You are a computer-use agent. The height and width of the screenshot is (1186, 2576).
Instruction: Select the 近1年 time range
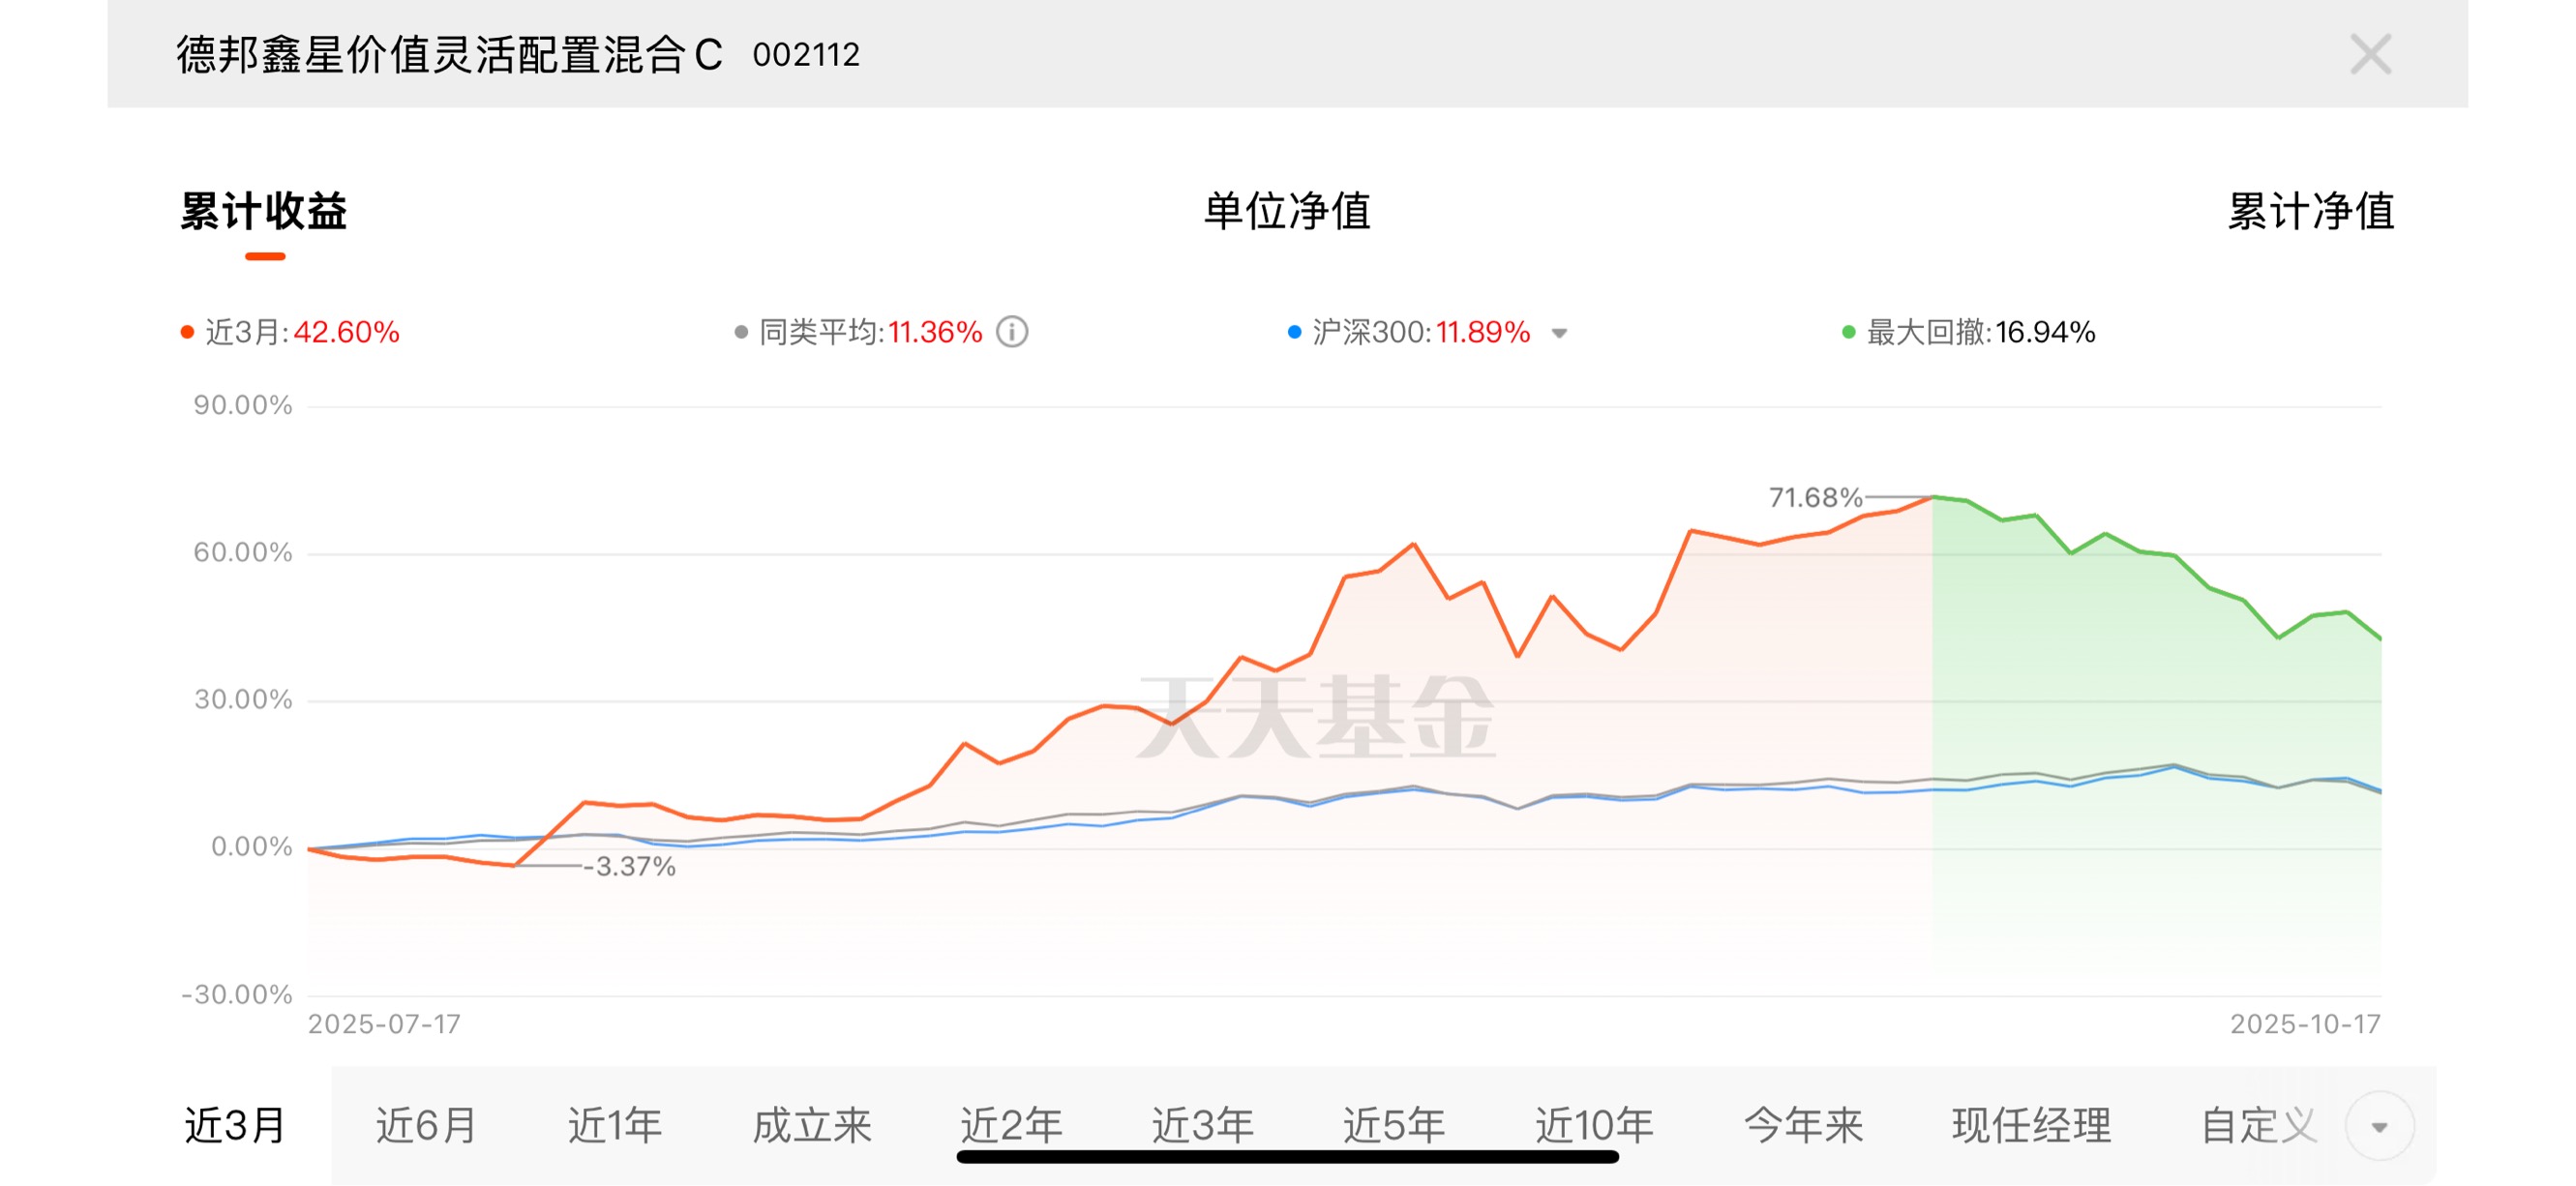[615, 1126]
